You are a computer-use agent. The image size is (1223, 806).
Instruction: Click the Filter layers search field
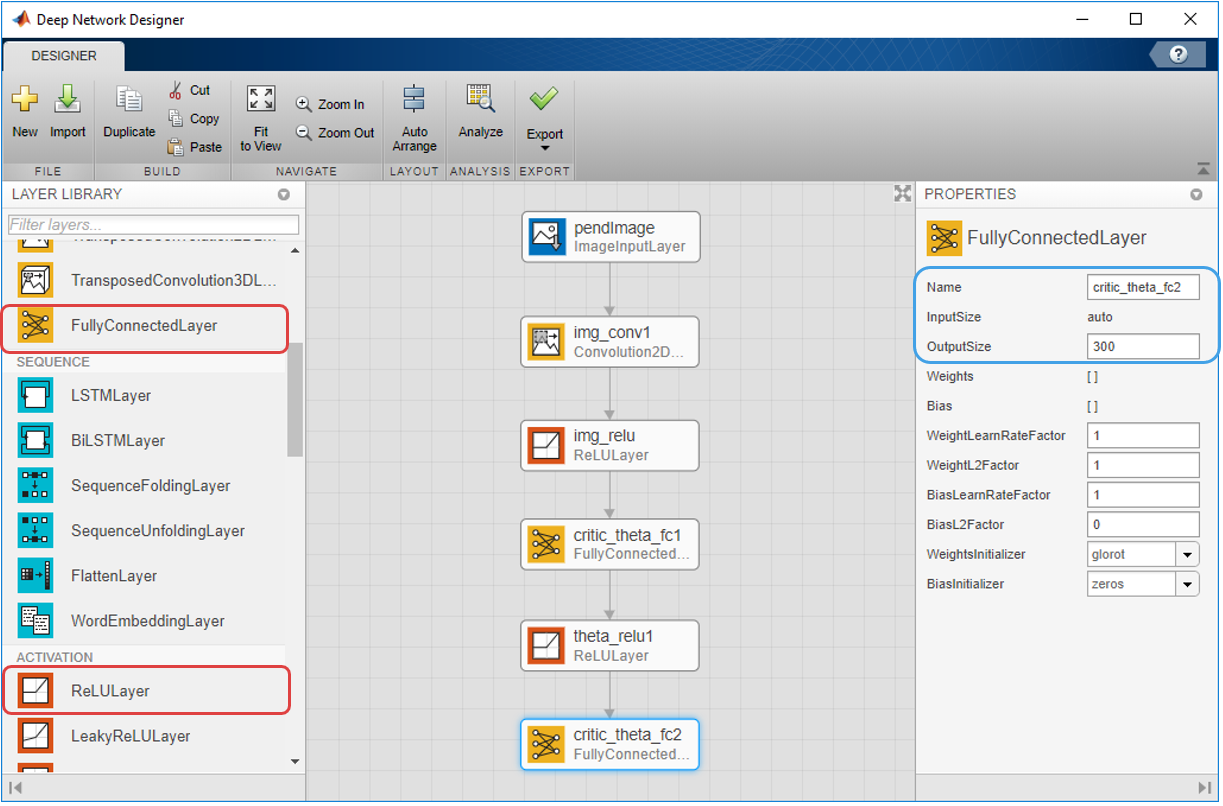tap(153, 225)
